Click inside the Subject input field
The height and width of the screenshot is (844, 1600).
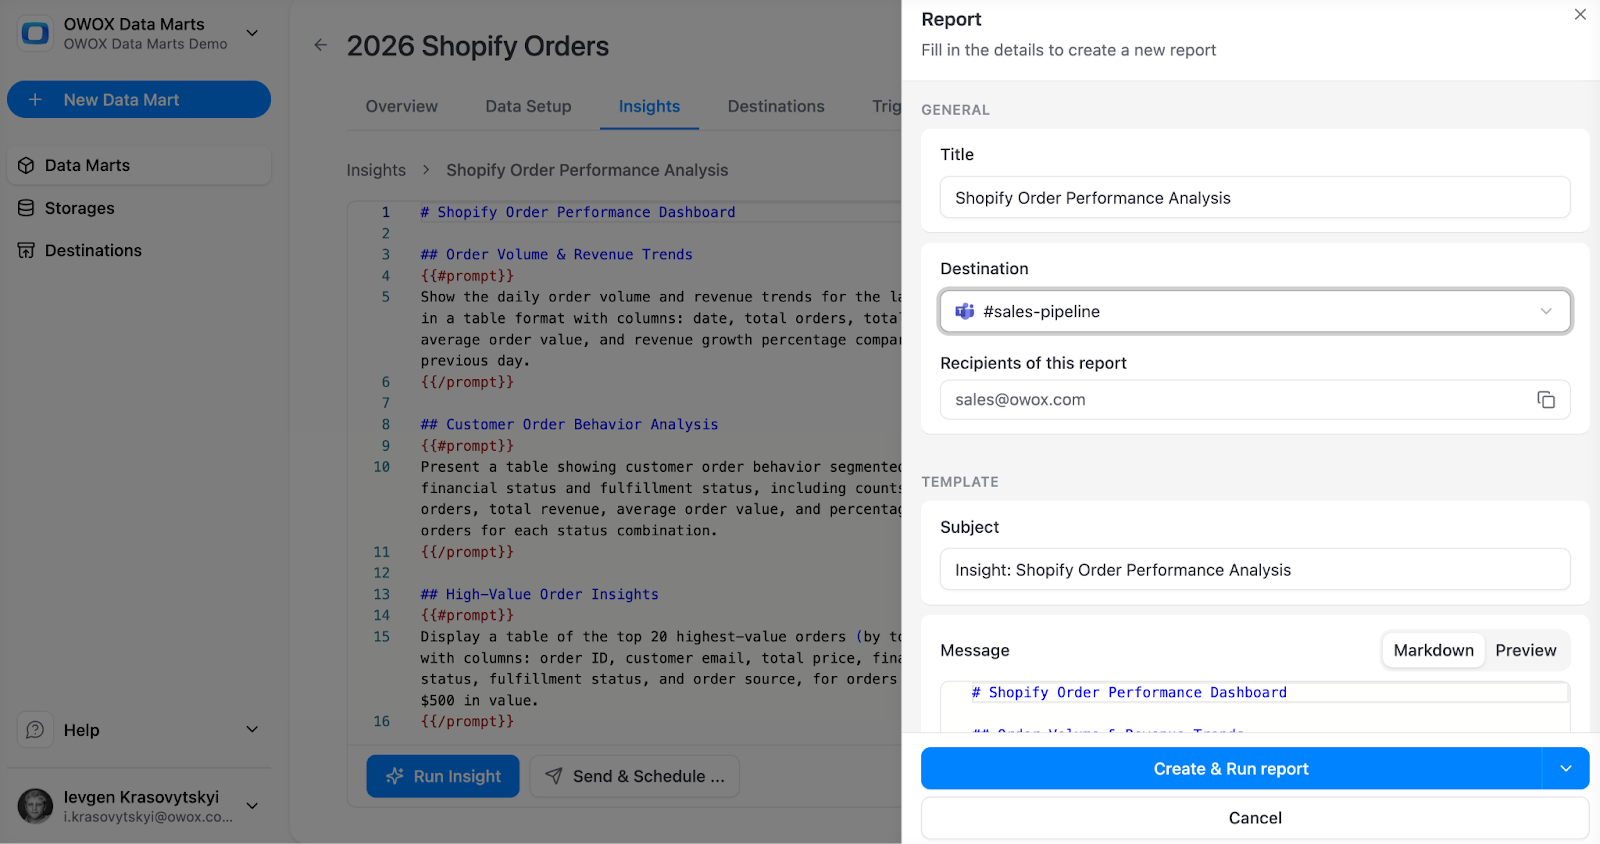1254,569
